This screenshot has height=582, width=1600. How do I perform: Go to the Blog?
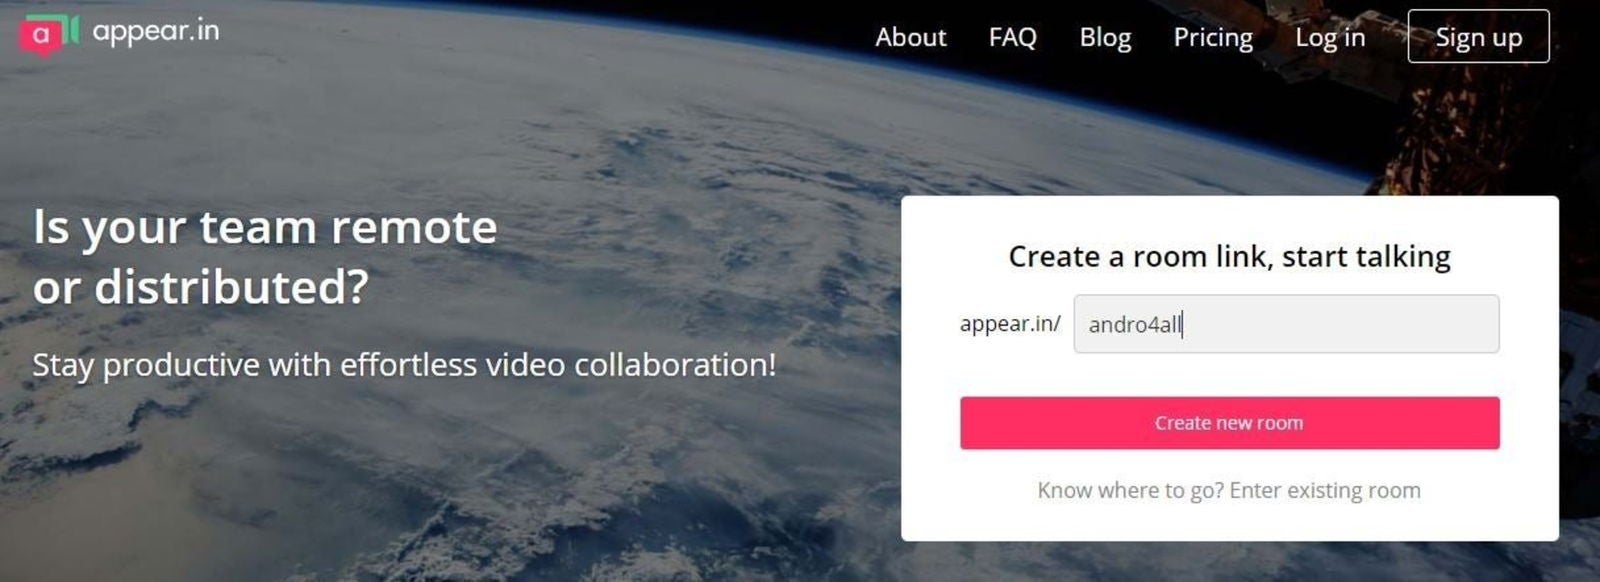(x=1105, y=37)
